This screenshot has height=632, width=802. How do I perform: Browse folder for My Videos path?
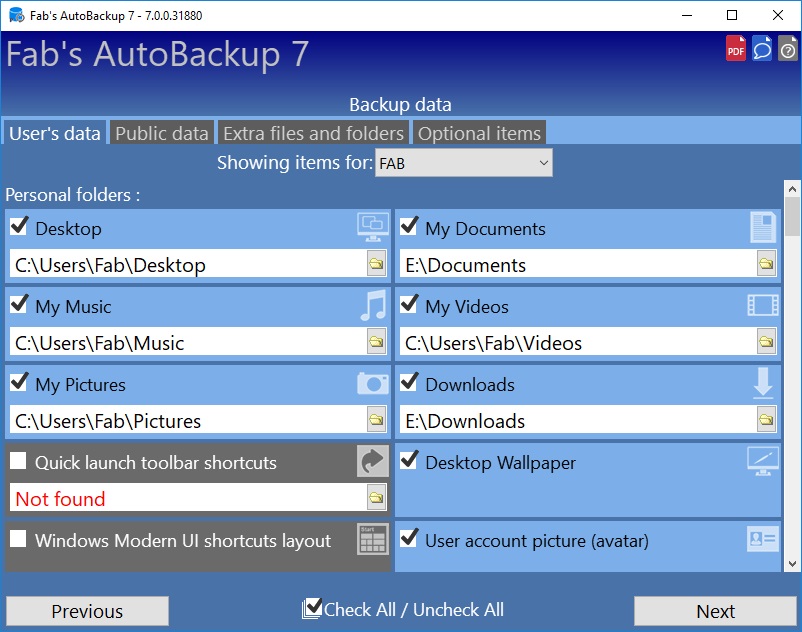766,342
